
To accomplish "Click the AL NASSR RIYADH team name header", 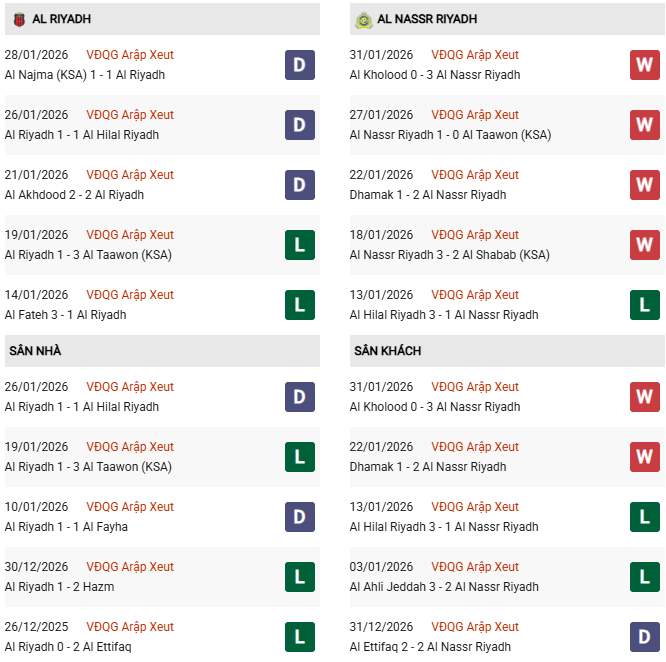I will tap(427, 19).
